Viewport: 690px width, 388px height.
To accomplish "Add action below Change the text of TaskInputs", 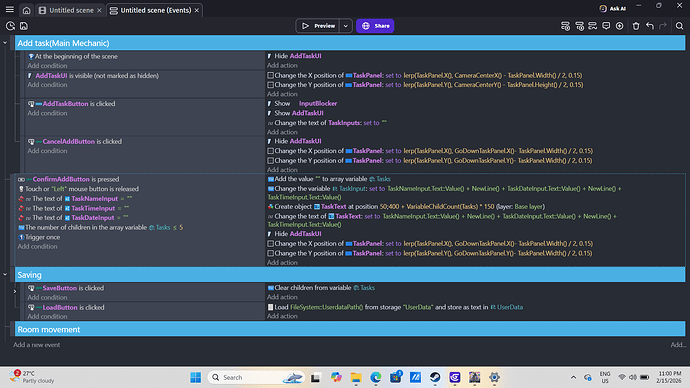I will (x=282, y=132).
